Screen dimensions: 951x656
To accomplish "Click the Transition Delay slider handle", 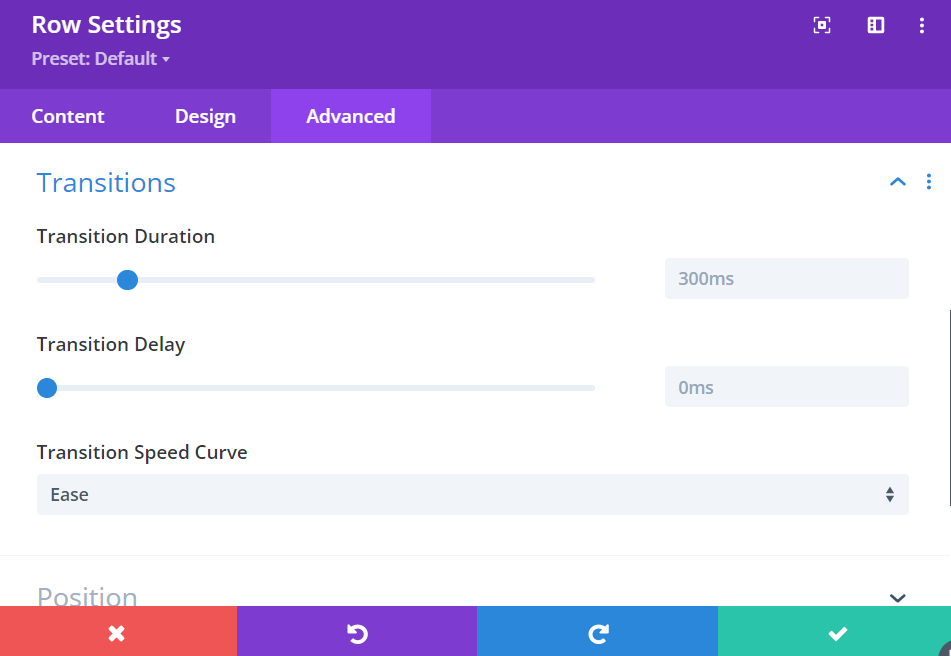I will pyautogui.click(x=47, y=388).
